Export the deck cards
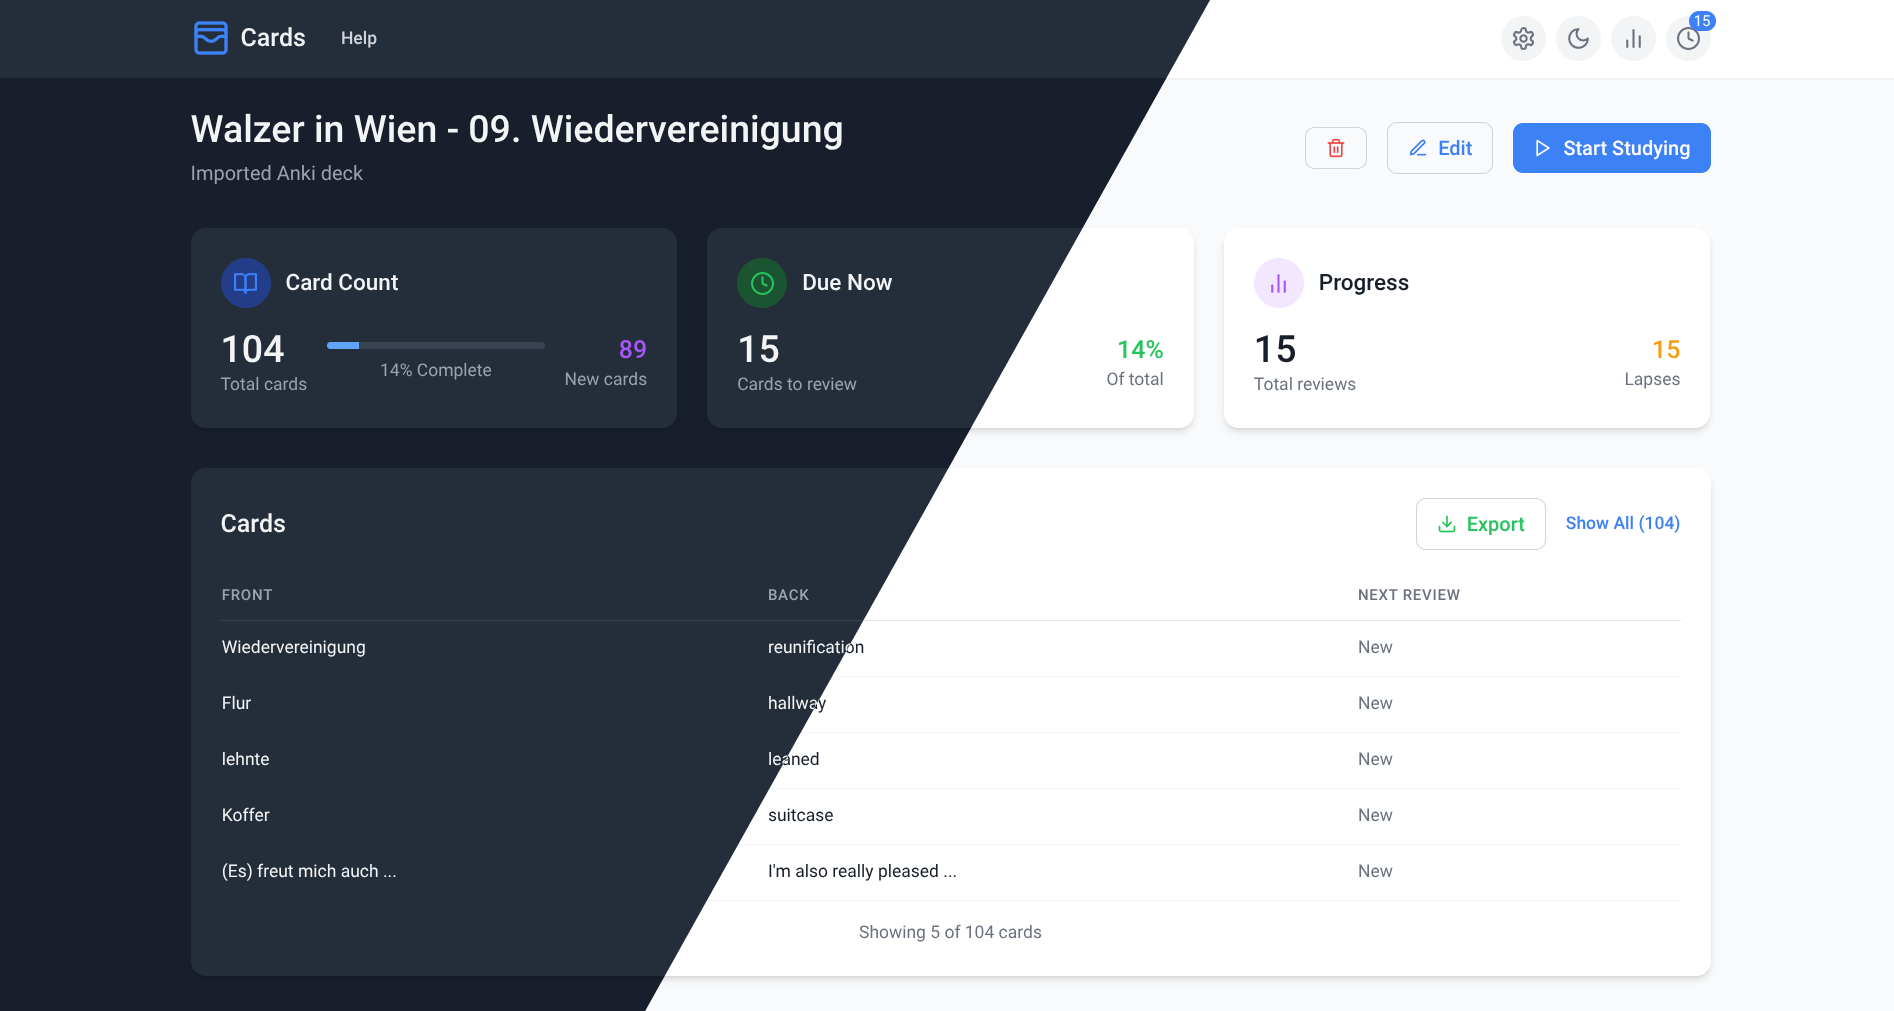Image resolution: width=1894 pixels, height=1011 pixels. 1480,524
